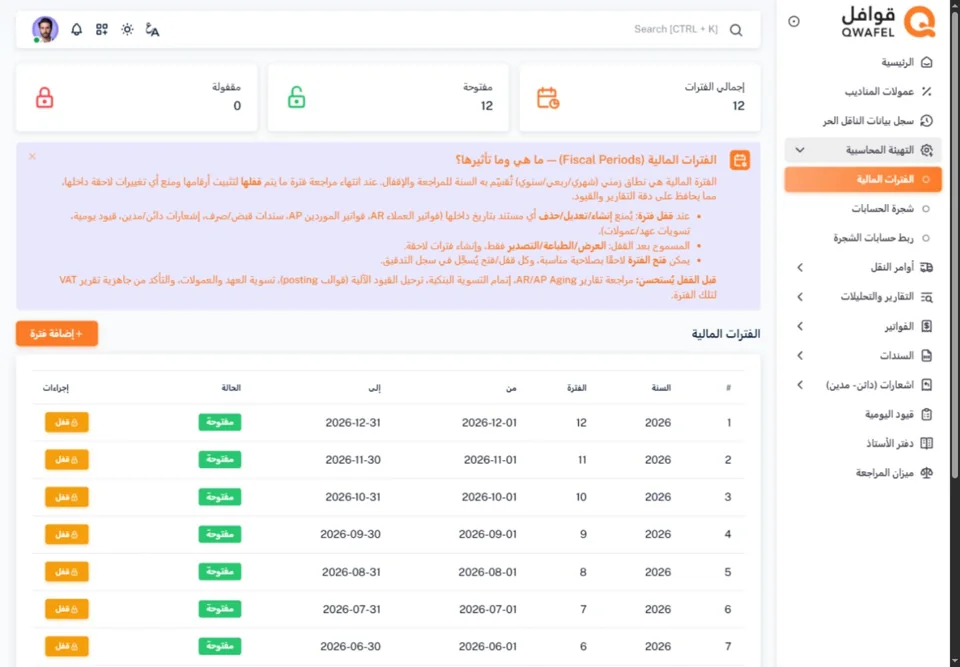Expand الفواتير menu
This screenshot has height=667, width=960.
point(863,326)
